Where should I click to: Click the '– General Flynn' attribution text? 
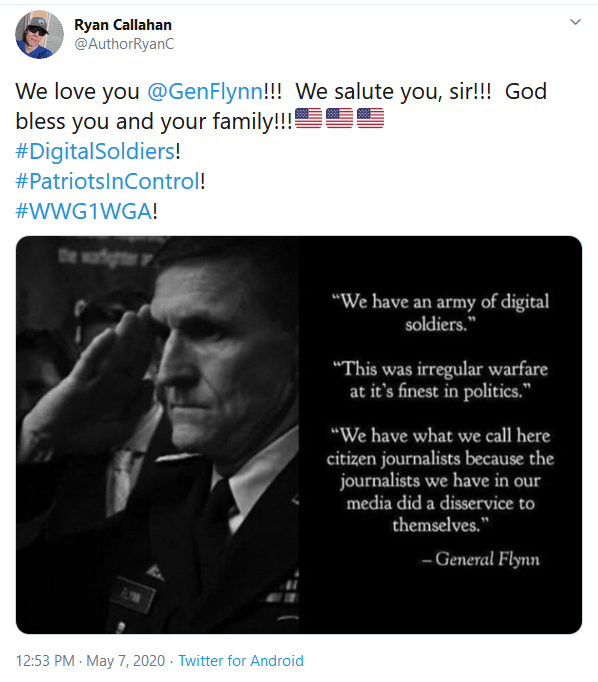481,559
